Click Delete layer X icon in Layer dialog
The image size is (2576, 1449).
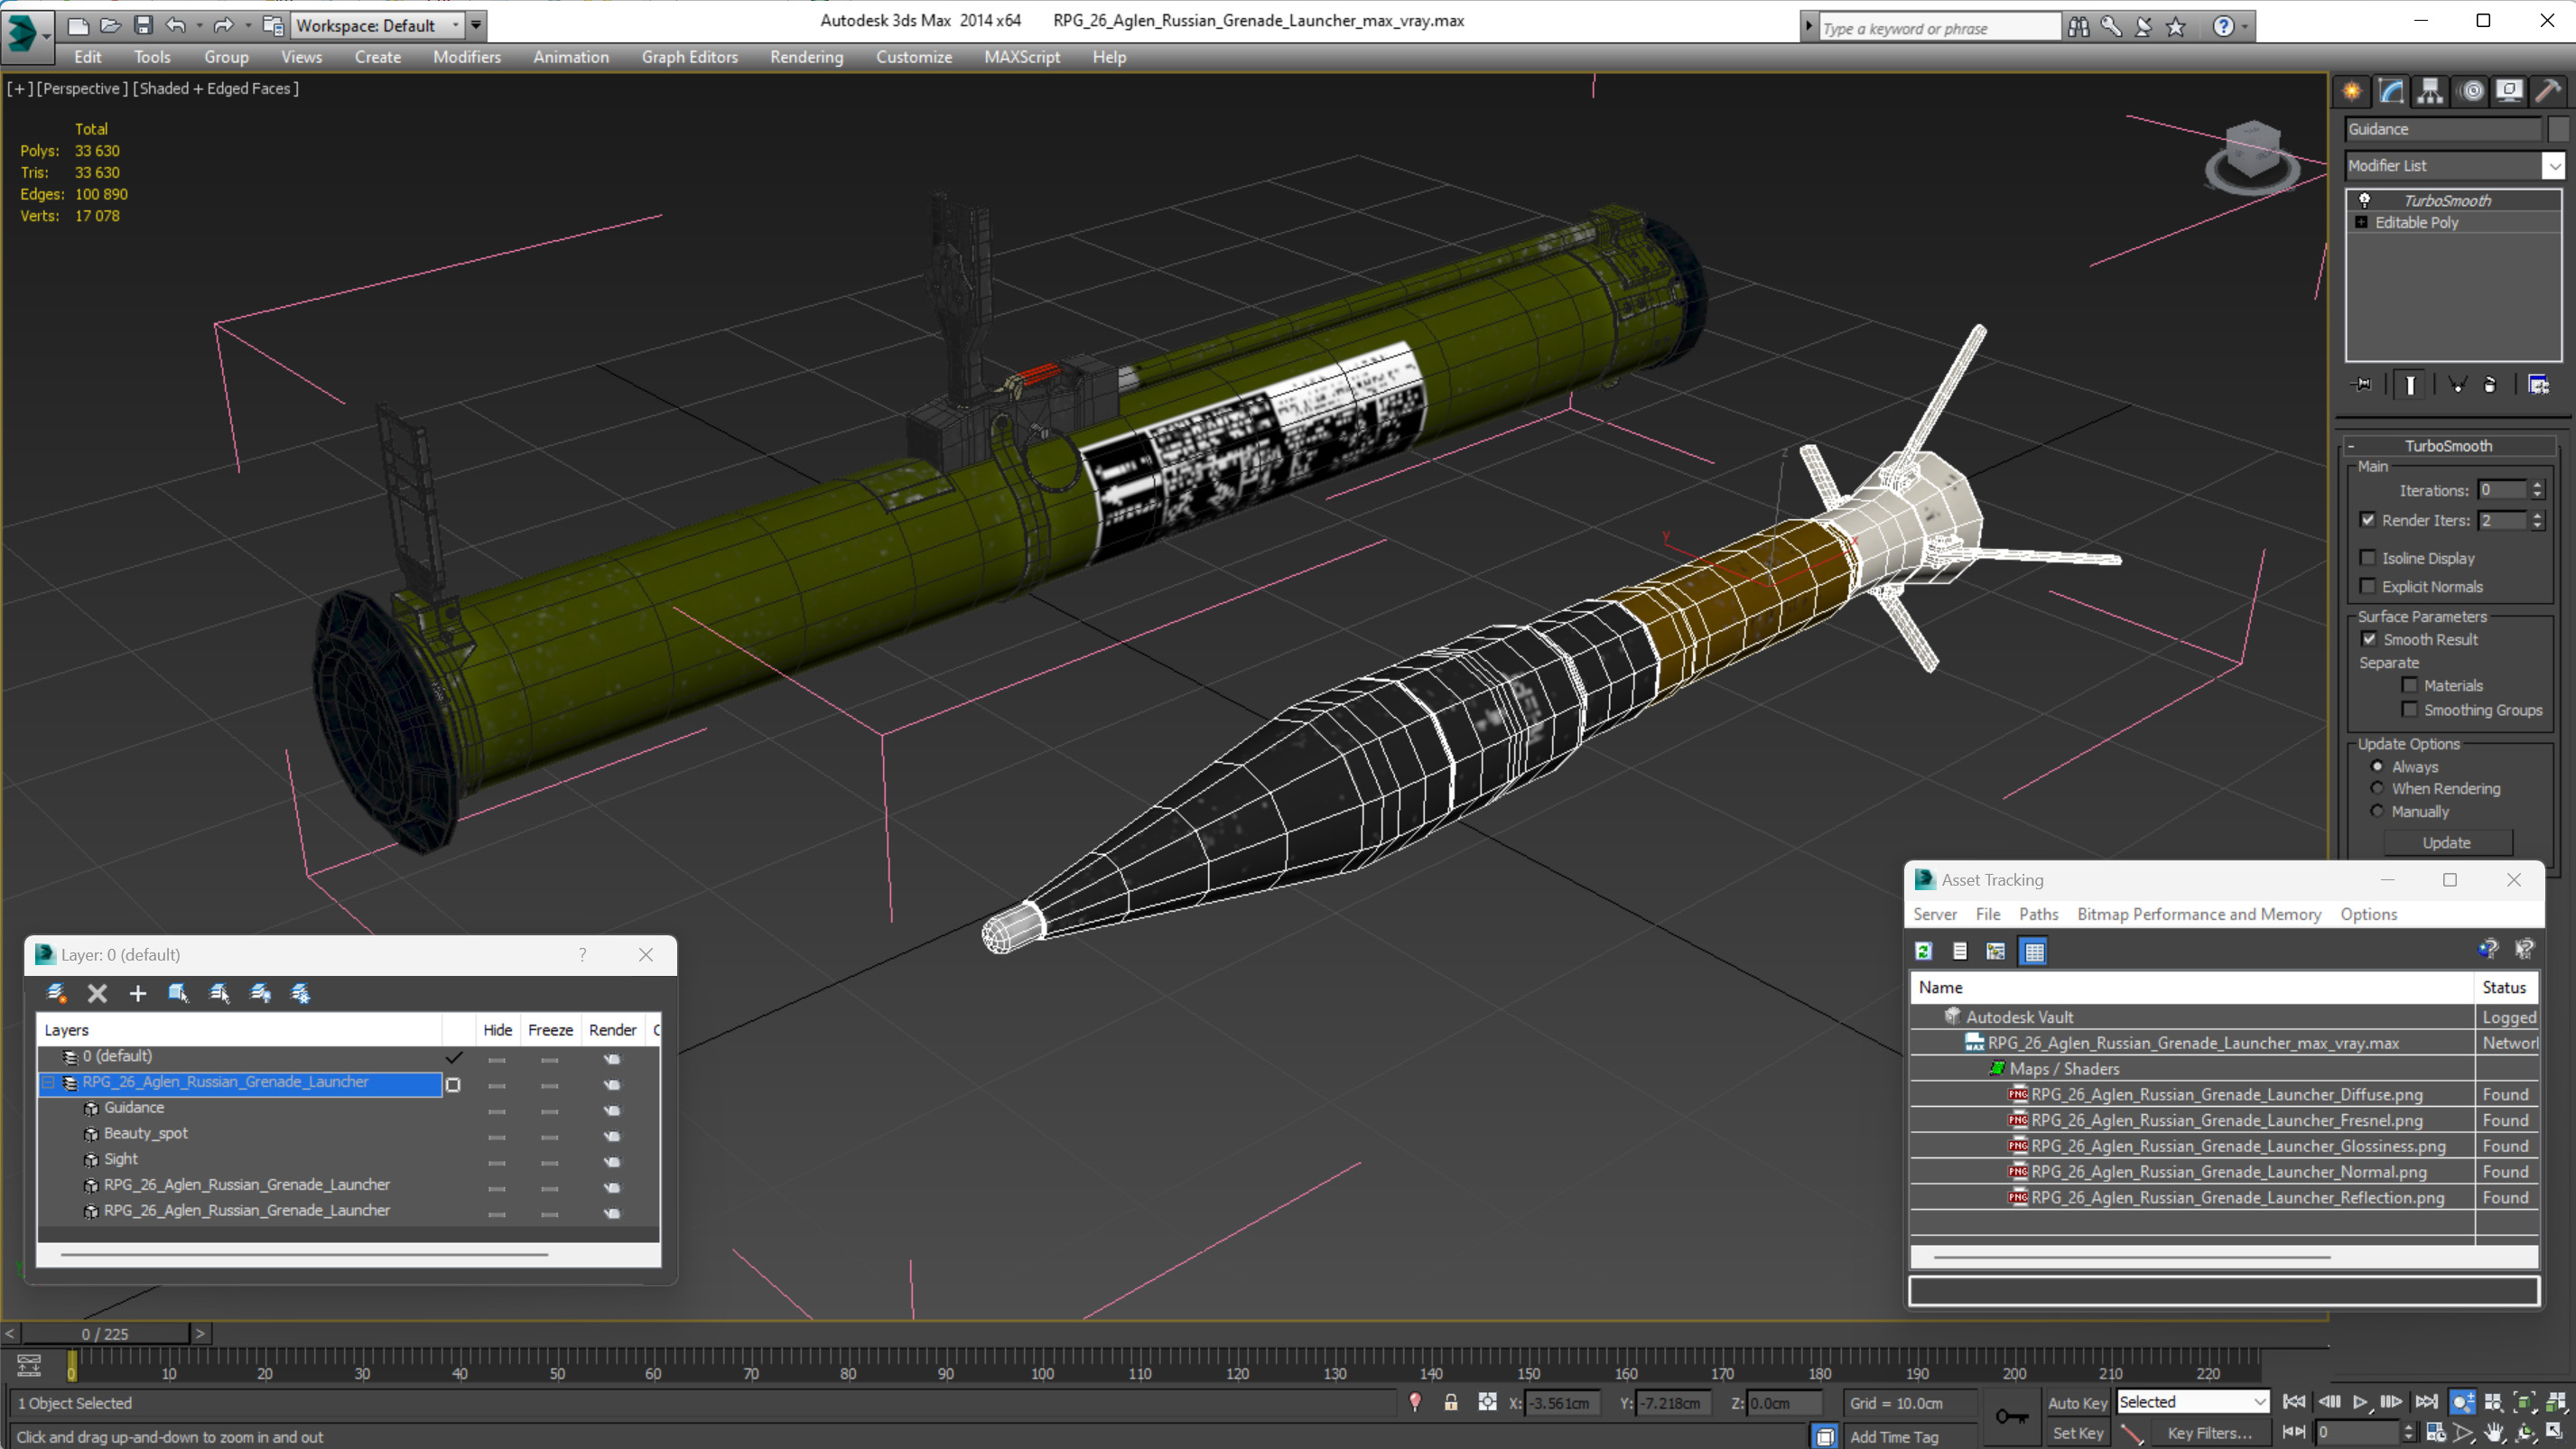tap(97, 993)
